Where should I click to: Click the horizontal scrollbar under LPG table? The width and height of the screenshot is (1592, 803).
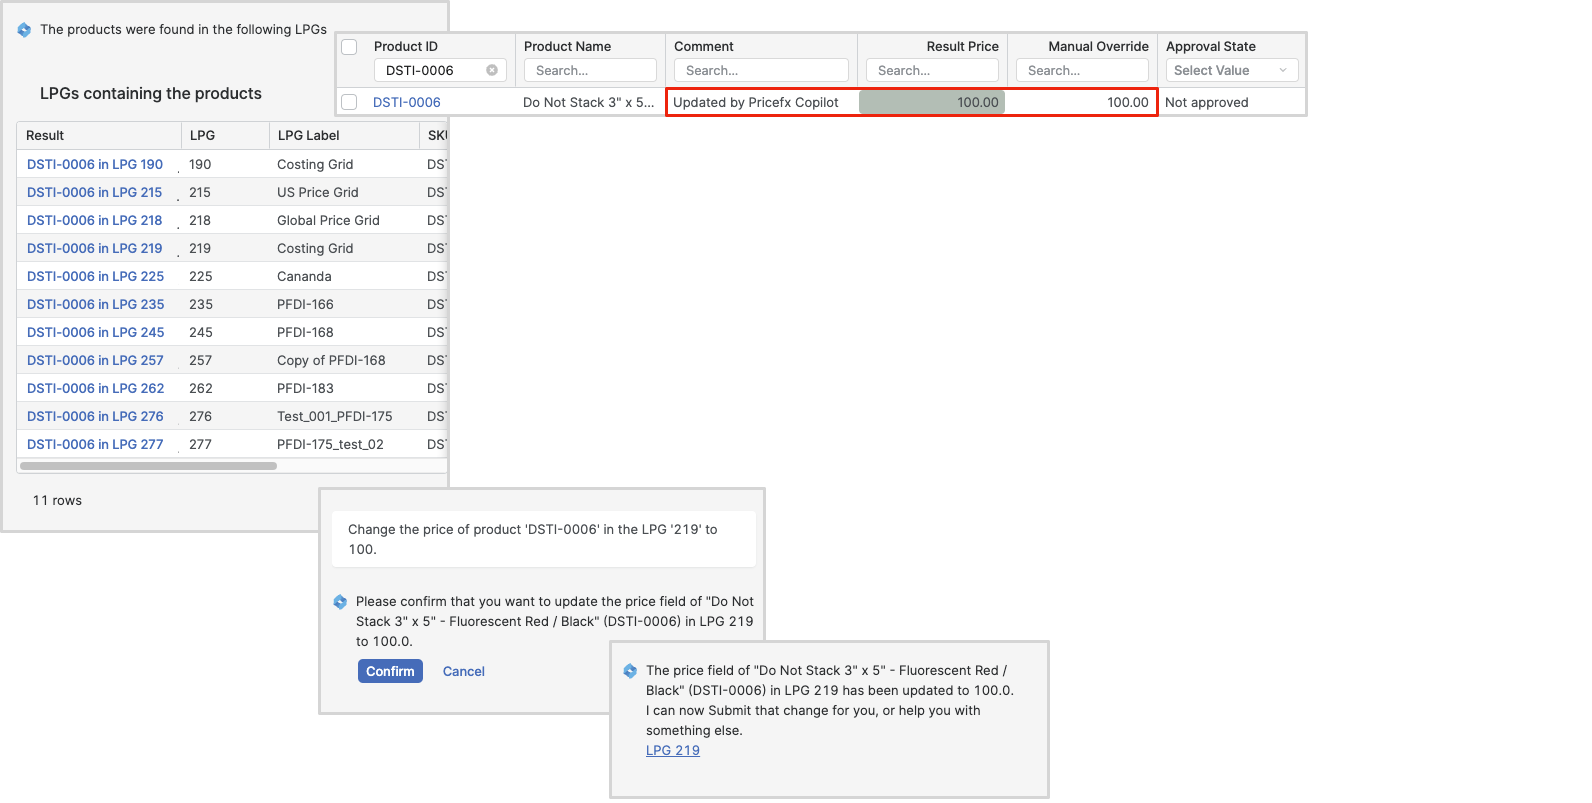[x=148, y=466]
